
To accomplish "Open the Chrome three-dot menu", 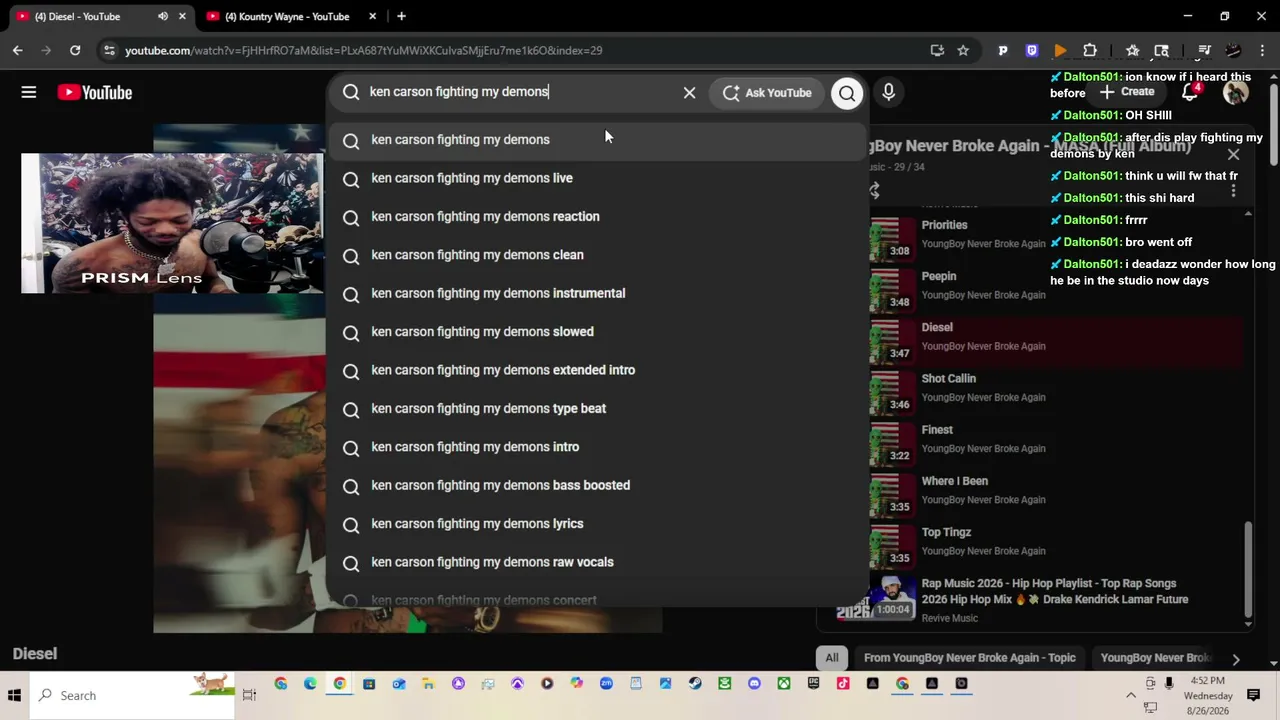I will click(x=1262, y=50).
